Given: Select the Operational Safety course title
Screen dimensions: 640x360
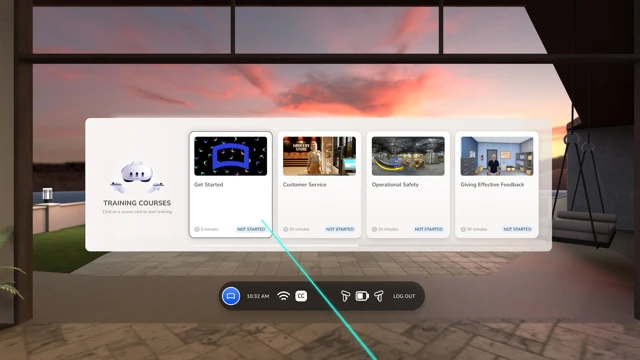Looking at the screenshot, I should click(x=395, y=184).
